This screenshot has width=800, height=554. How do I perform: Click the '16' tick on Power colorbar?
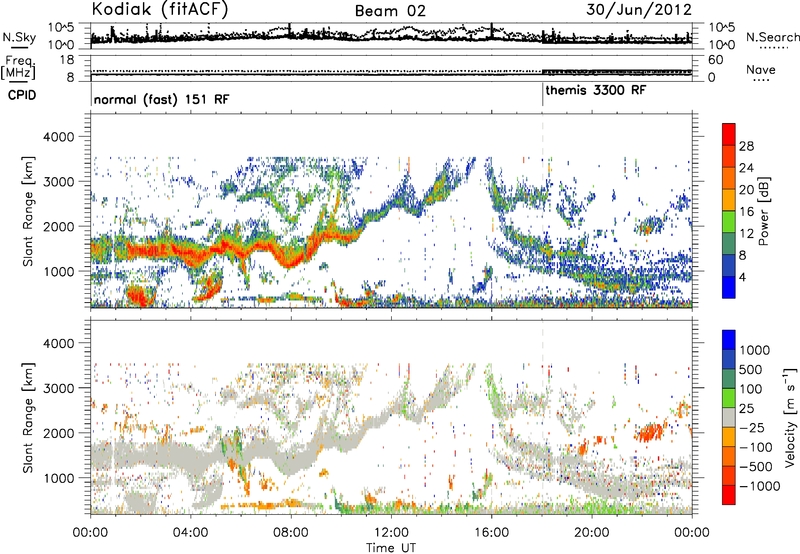click(746, 212)
